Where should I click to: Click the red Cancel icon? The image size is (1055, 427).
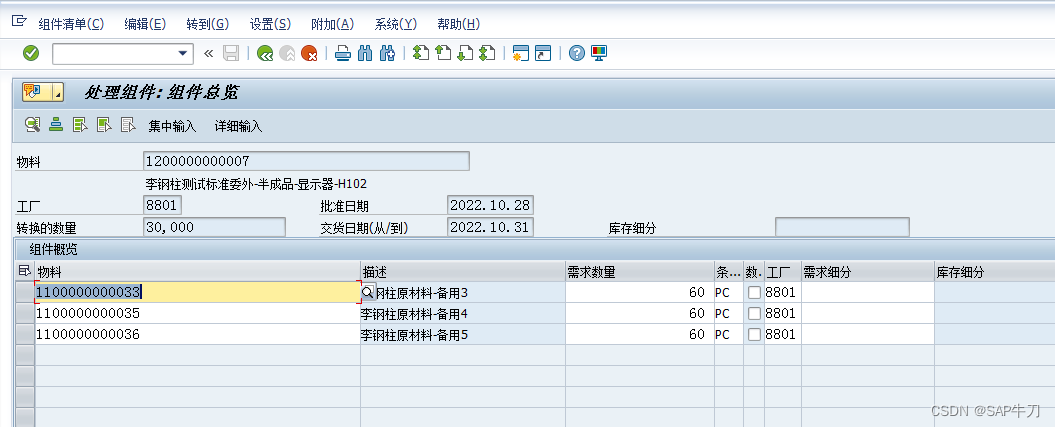coord(310,53)
